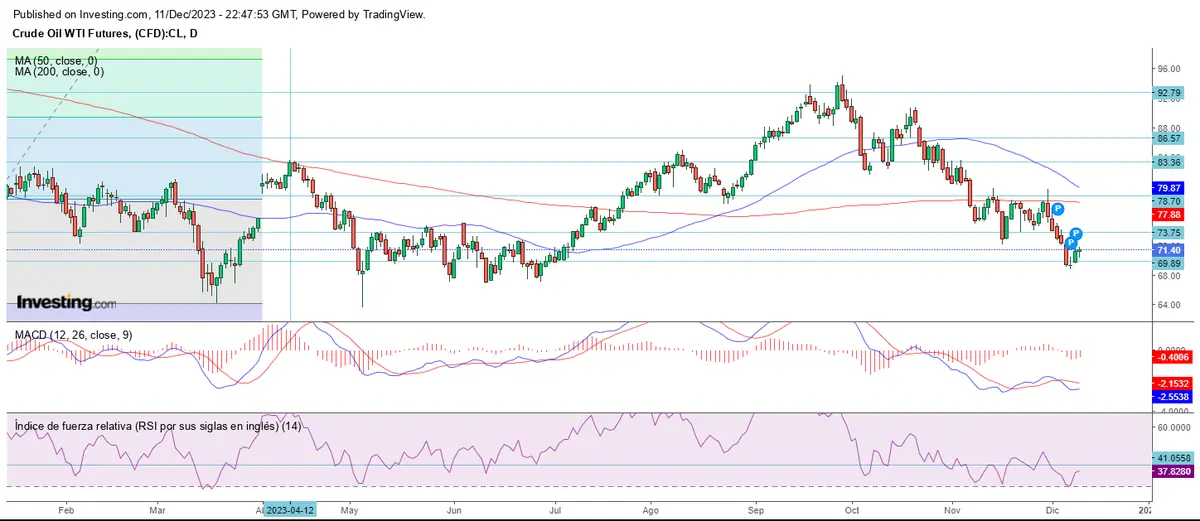Click the red 77.88 MA price tag

tap(1169, 214)
